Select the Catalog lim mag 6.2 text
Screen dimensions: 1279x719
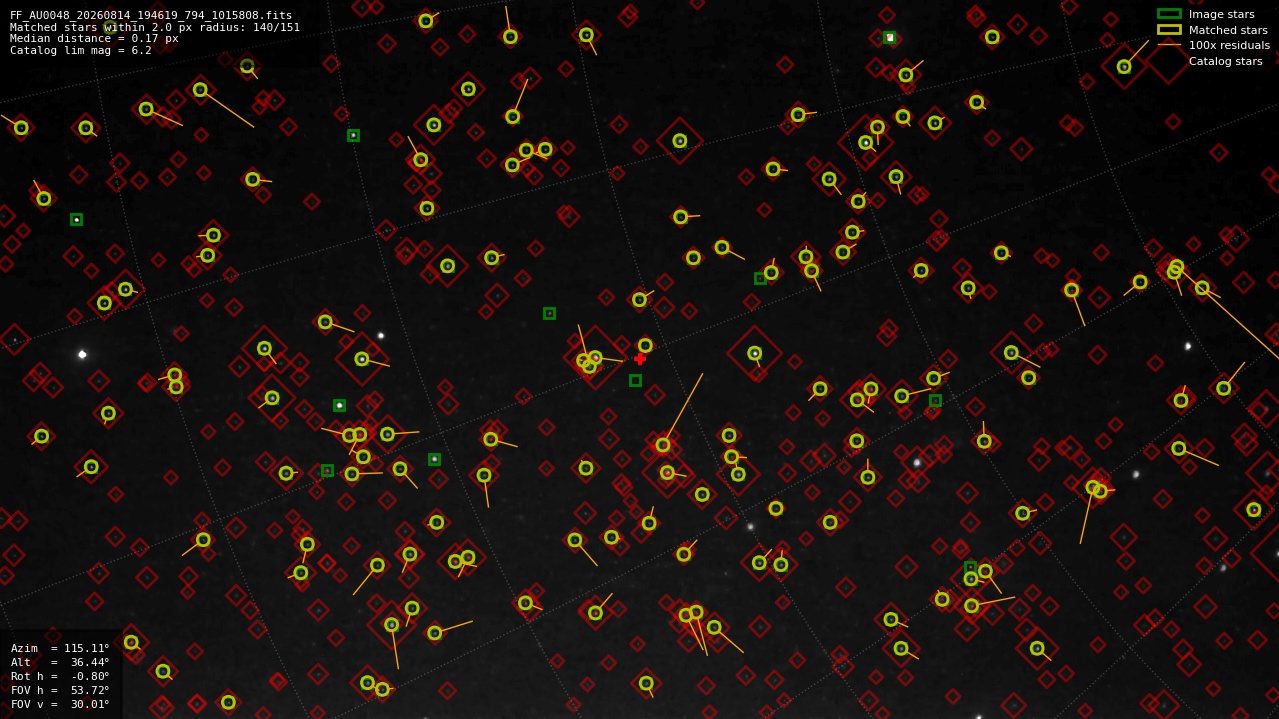(x=81, y=50)
